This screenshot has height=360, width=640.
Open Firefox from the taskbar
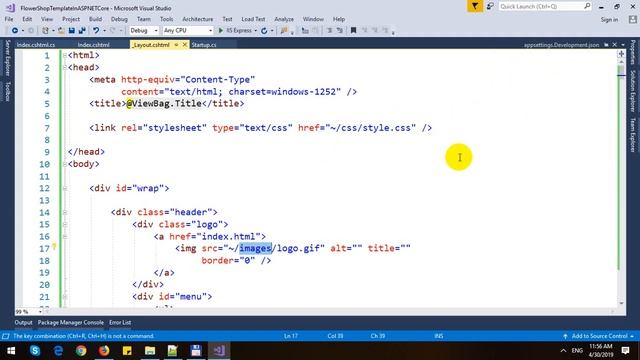coord(104,351)
